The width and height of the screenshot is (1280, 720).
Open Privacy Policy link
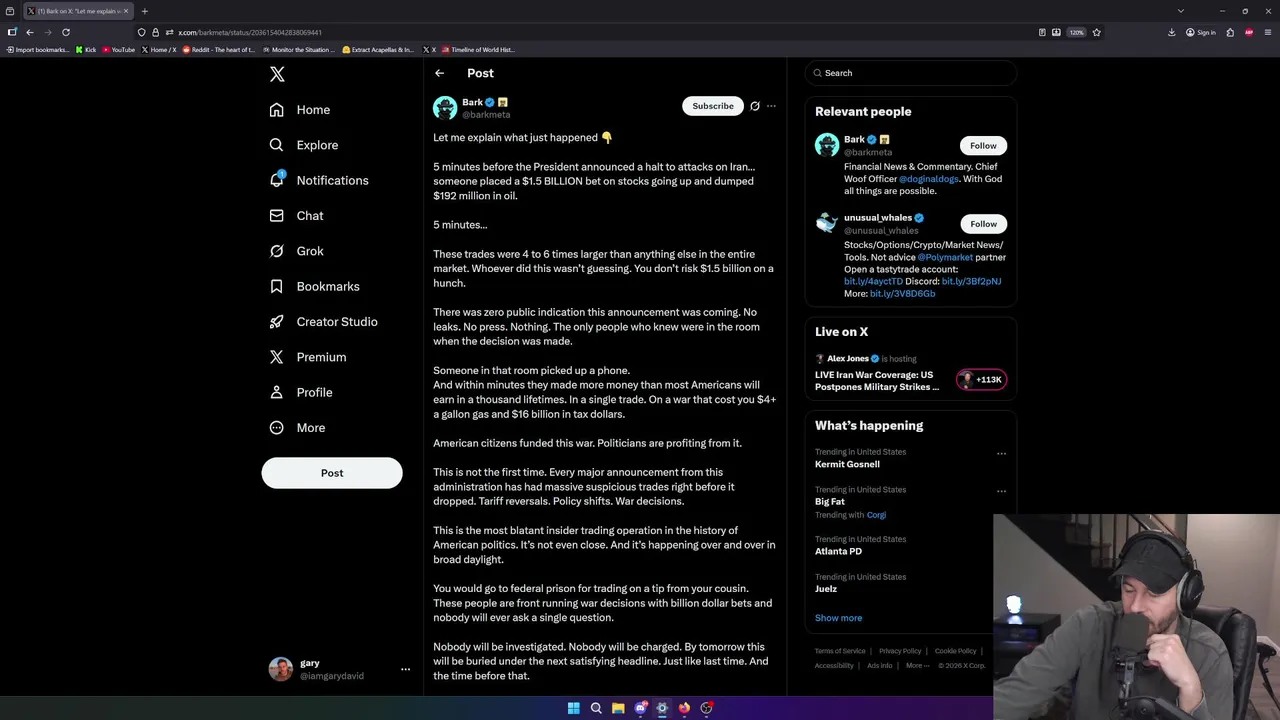click(900, 651)
